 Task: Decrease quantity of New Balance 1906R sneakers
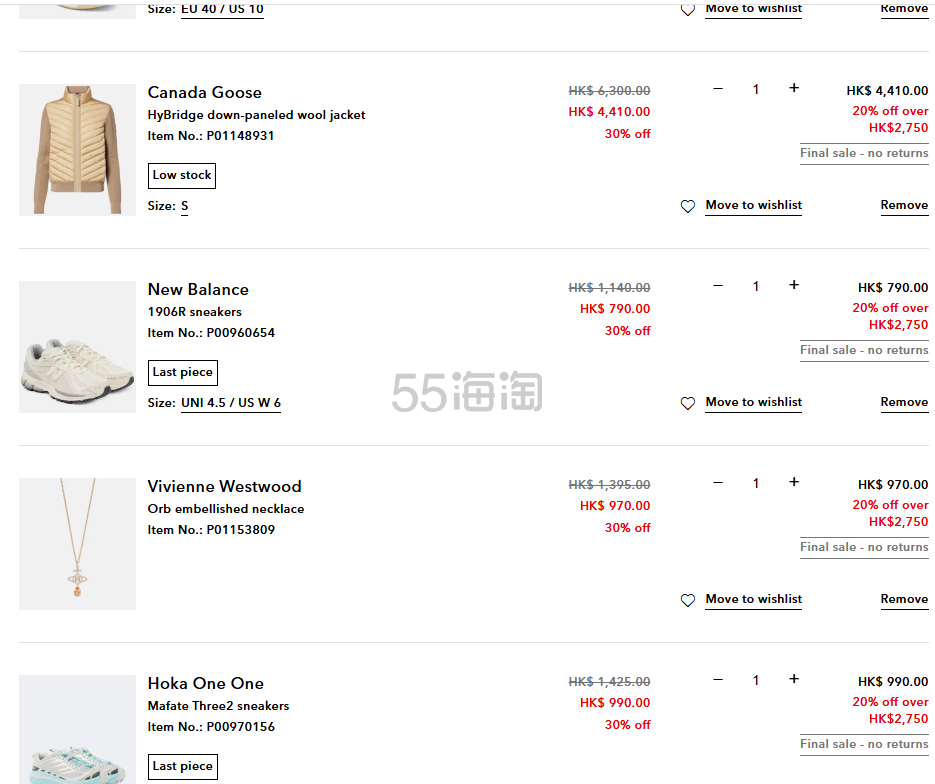click(x=718, y=285)
